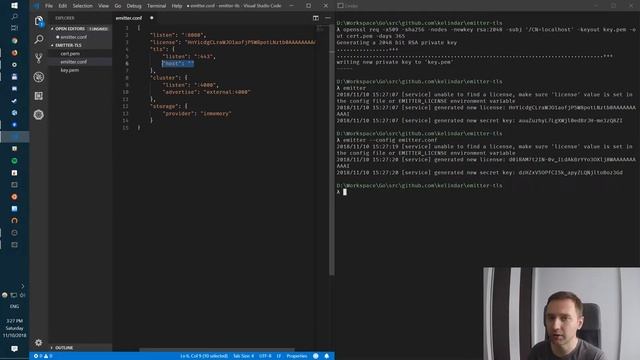Open the Go menu
Screen dimensions: 640x360
point(118,6)
